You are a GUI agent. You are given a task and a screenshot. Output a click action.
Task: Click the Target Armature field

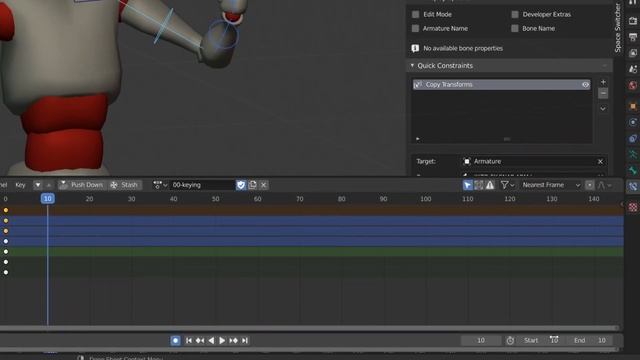(x=534, y=162)
